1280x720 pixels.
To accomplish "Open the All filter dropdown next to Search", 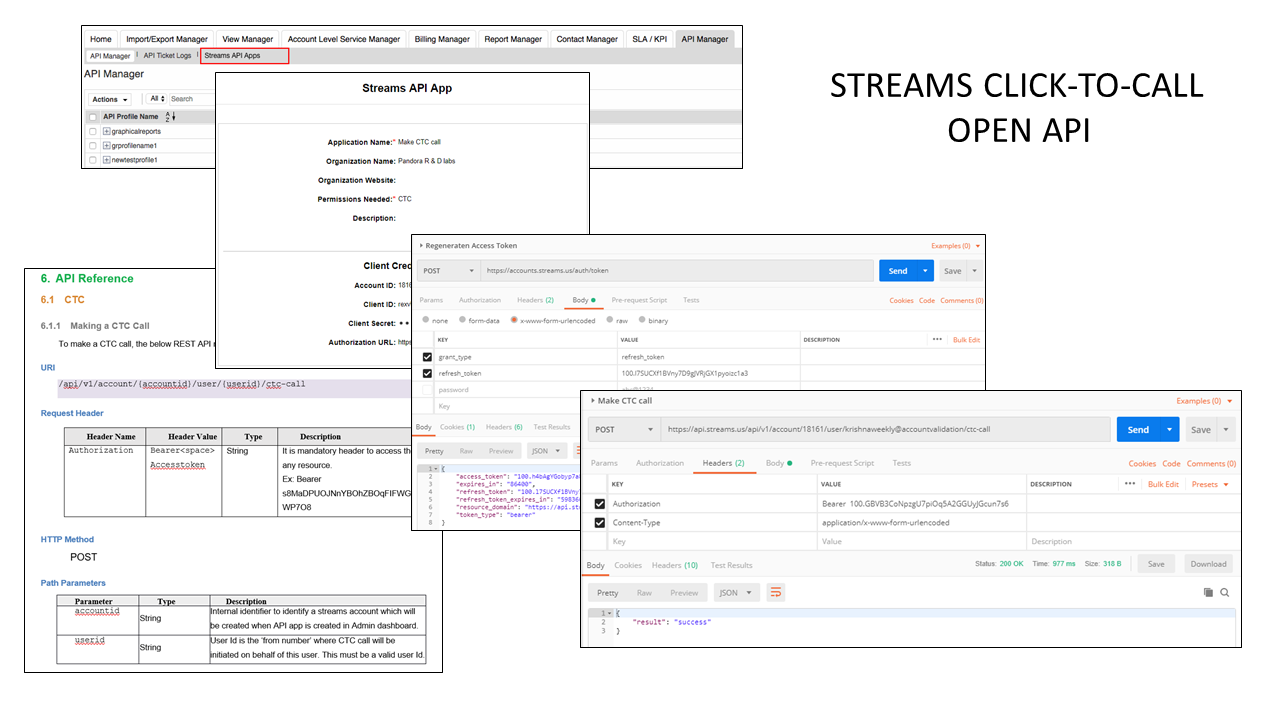I will pyautogui.click(x=156, y=99).
